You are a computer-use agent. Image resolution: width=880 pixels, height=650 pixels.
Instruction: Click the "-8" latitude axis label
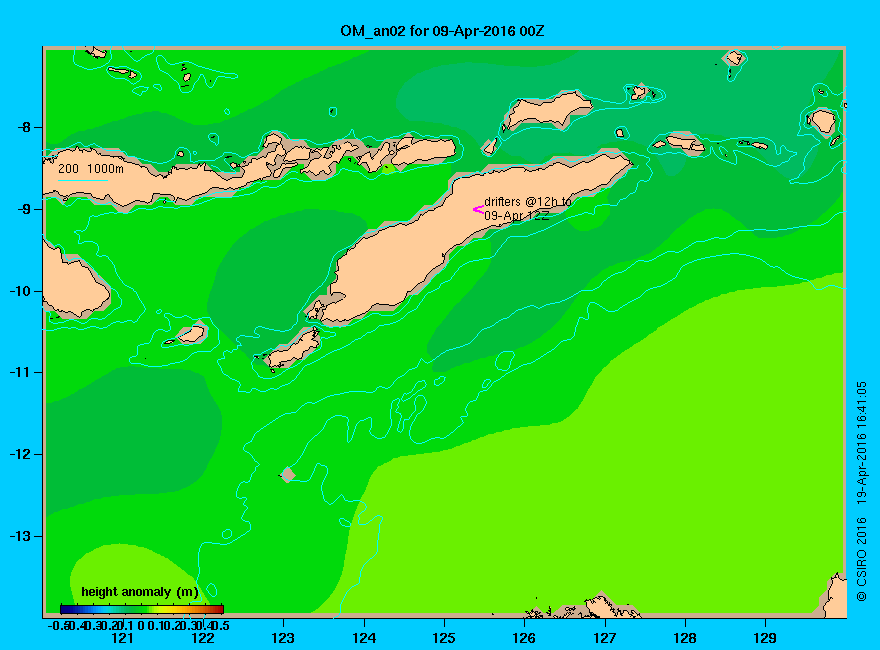[24, 127]
